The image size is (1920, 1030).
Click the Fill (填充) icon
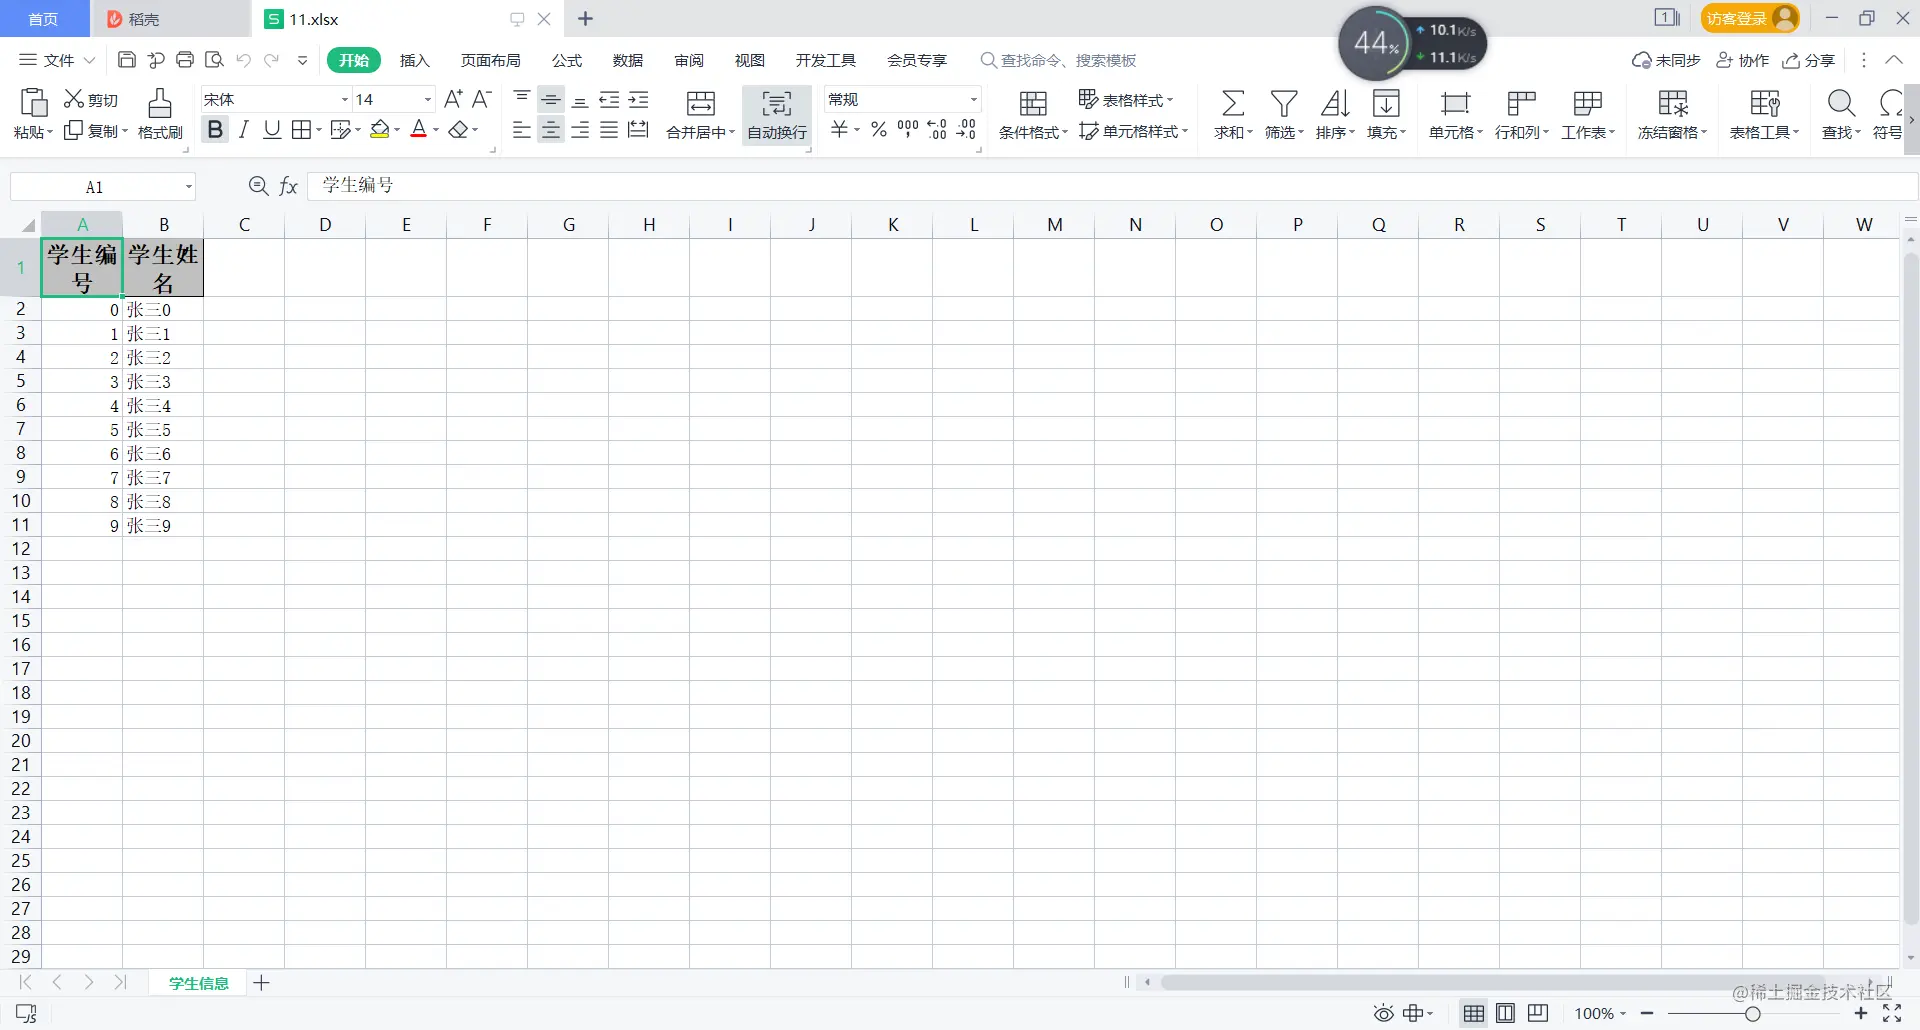[1386, 104]
